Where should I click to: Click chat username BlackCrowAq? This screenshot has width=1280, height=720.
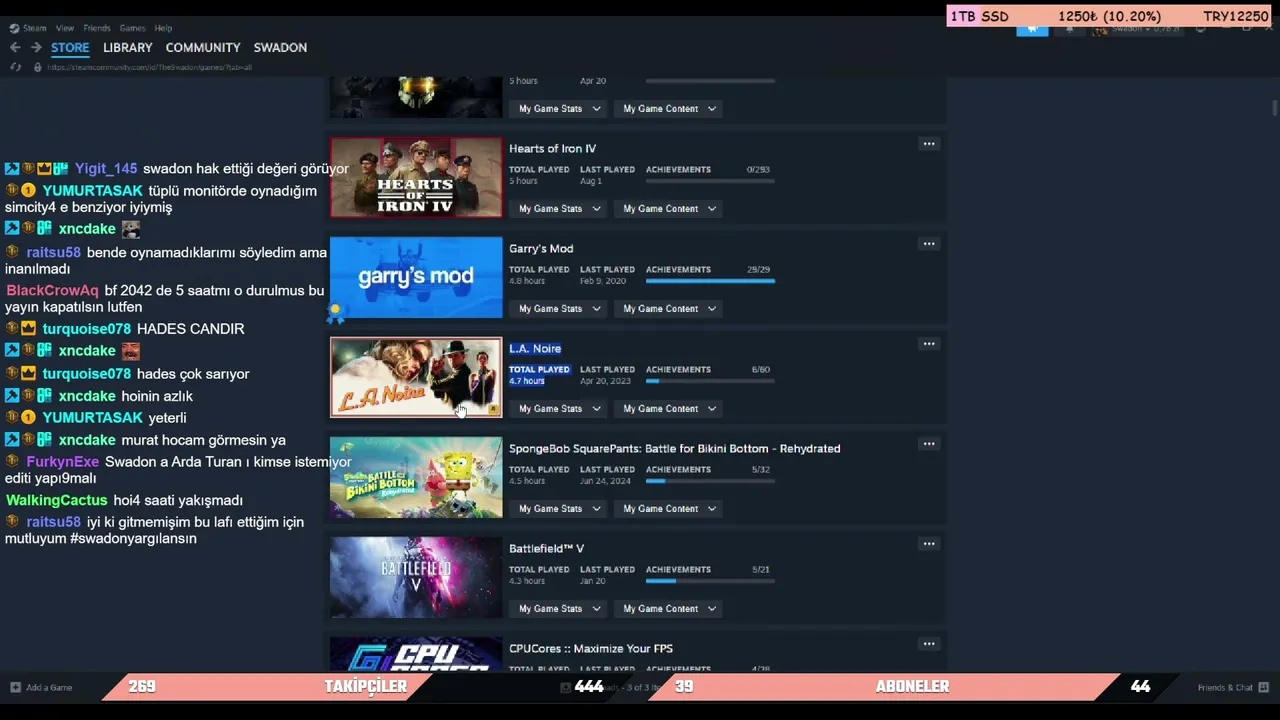click(x=53, y=291)
